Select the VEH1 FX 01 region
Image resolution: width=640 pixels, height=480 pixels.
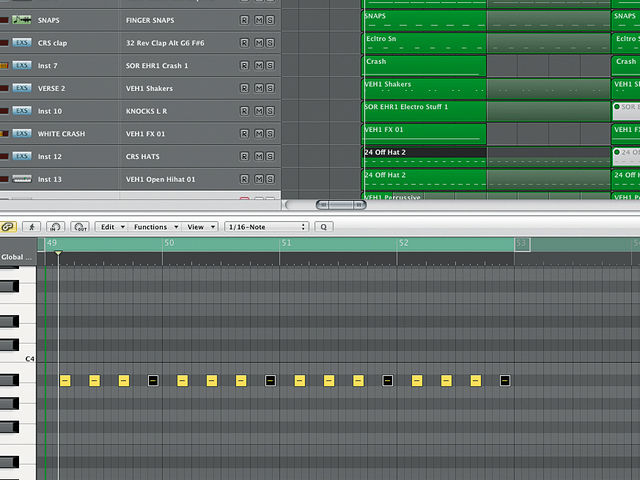click(x=424, y=134)
